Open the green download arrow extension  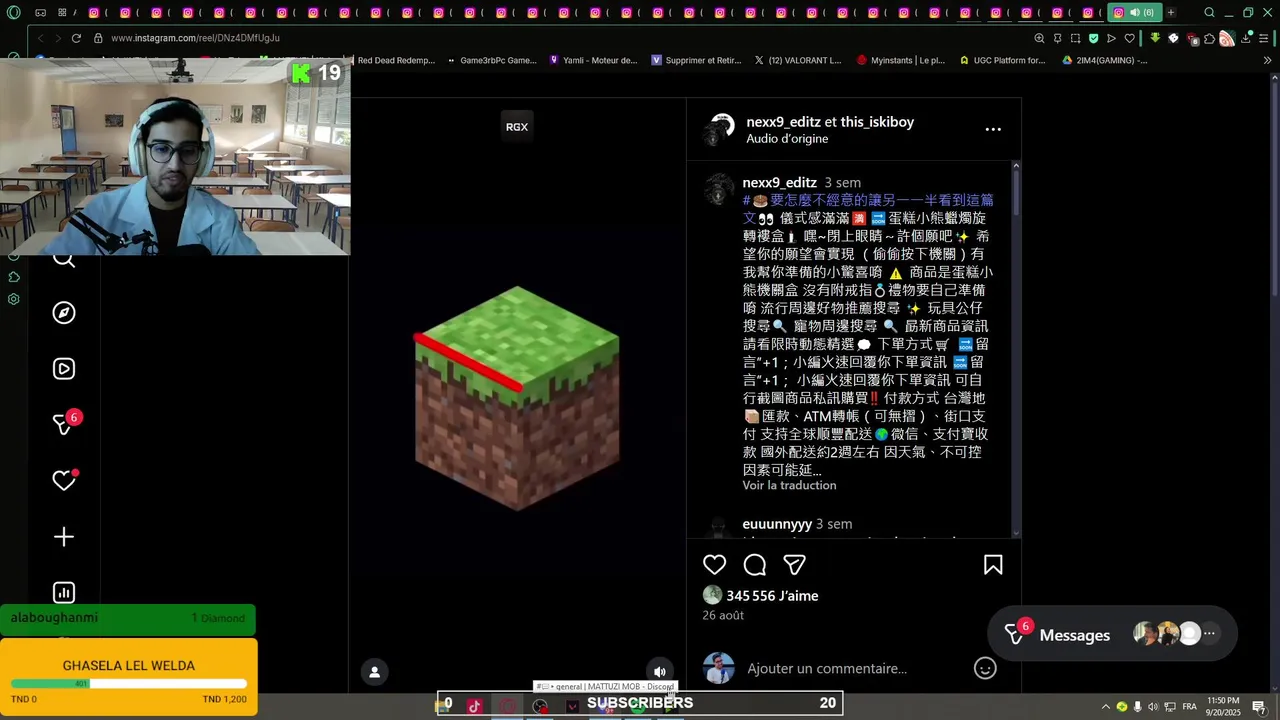click(x=1155, y=38)
